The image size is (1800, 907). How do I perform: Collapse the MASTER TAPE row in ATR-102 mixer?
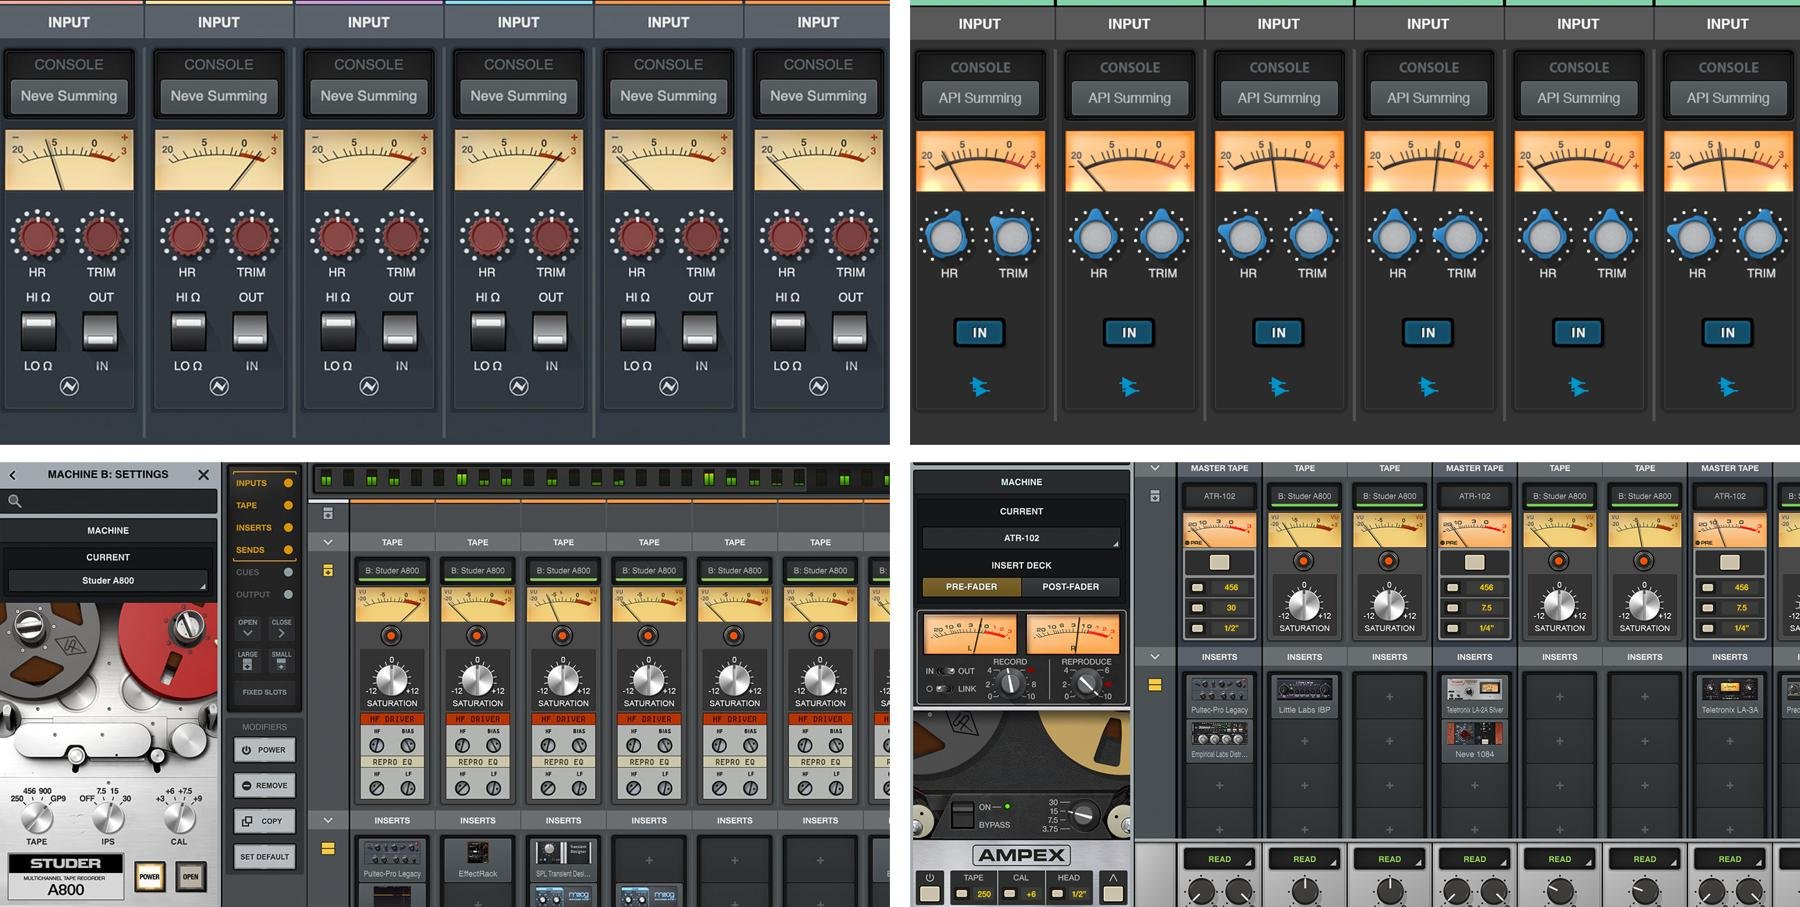1155,468
